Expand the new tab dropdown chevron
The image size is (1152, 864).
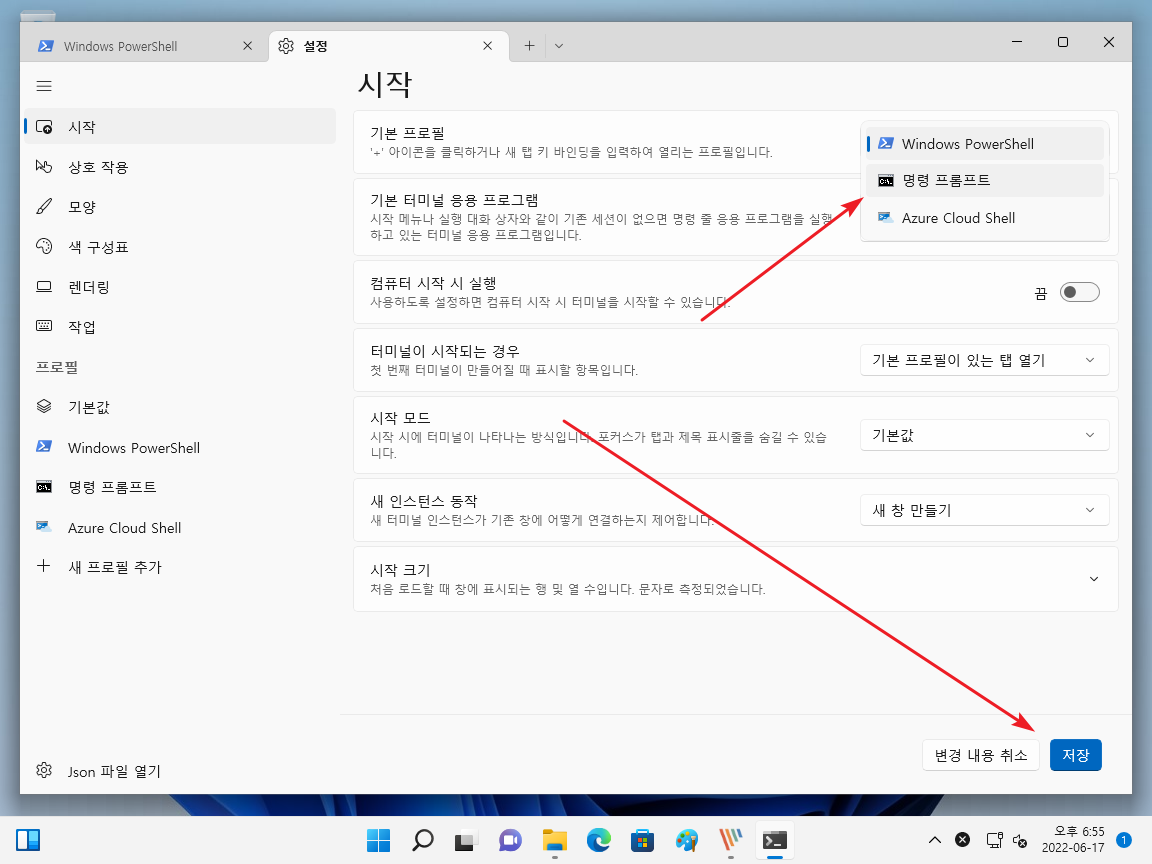pyautogui.click(x=559, y=46)
